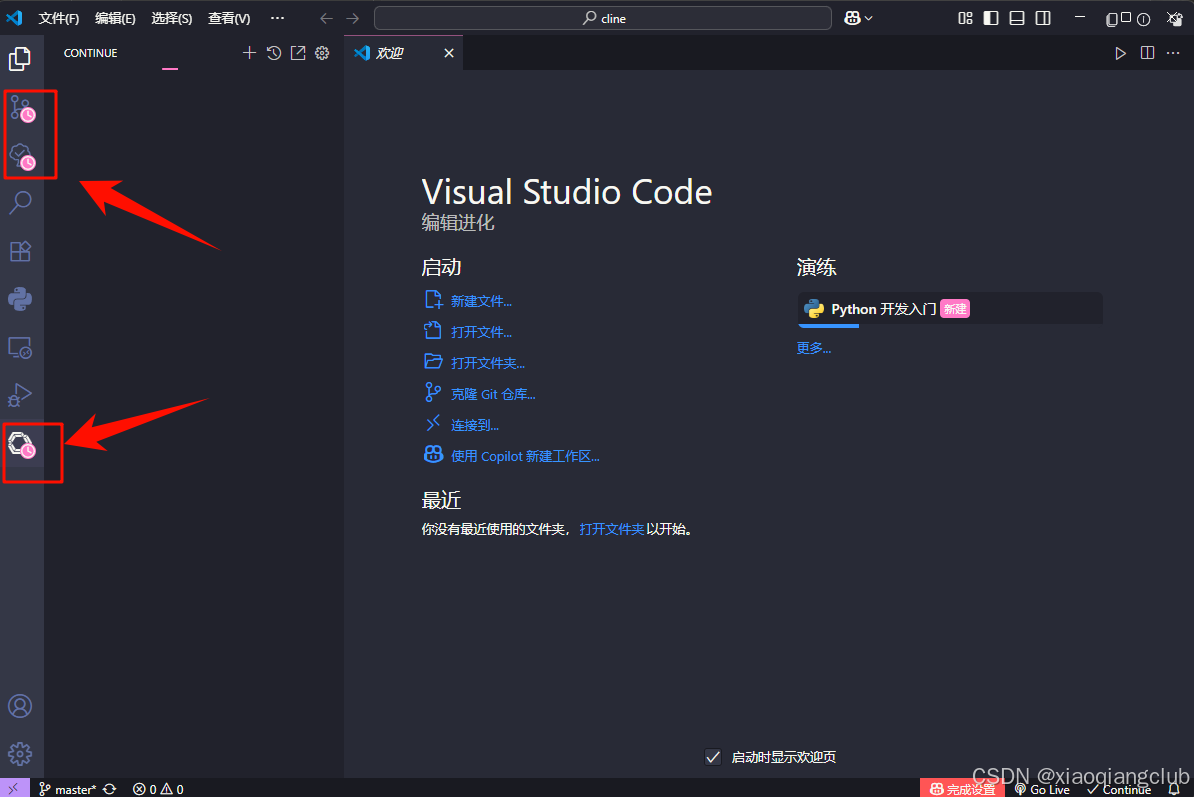Click the master* branch in status bar
The image size is (1194, 797).
pos(68,789)
